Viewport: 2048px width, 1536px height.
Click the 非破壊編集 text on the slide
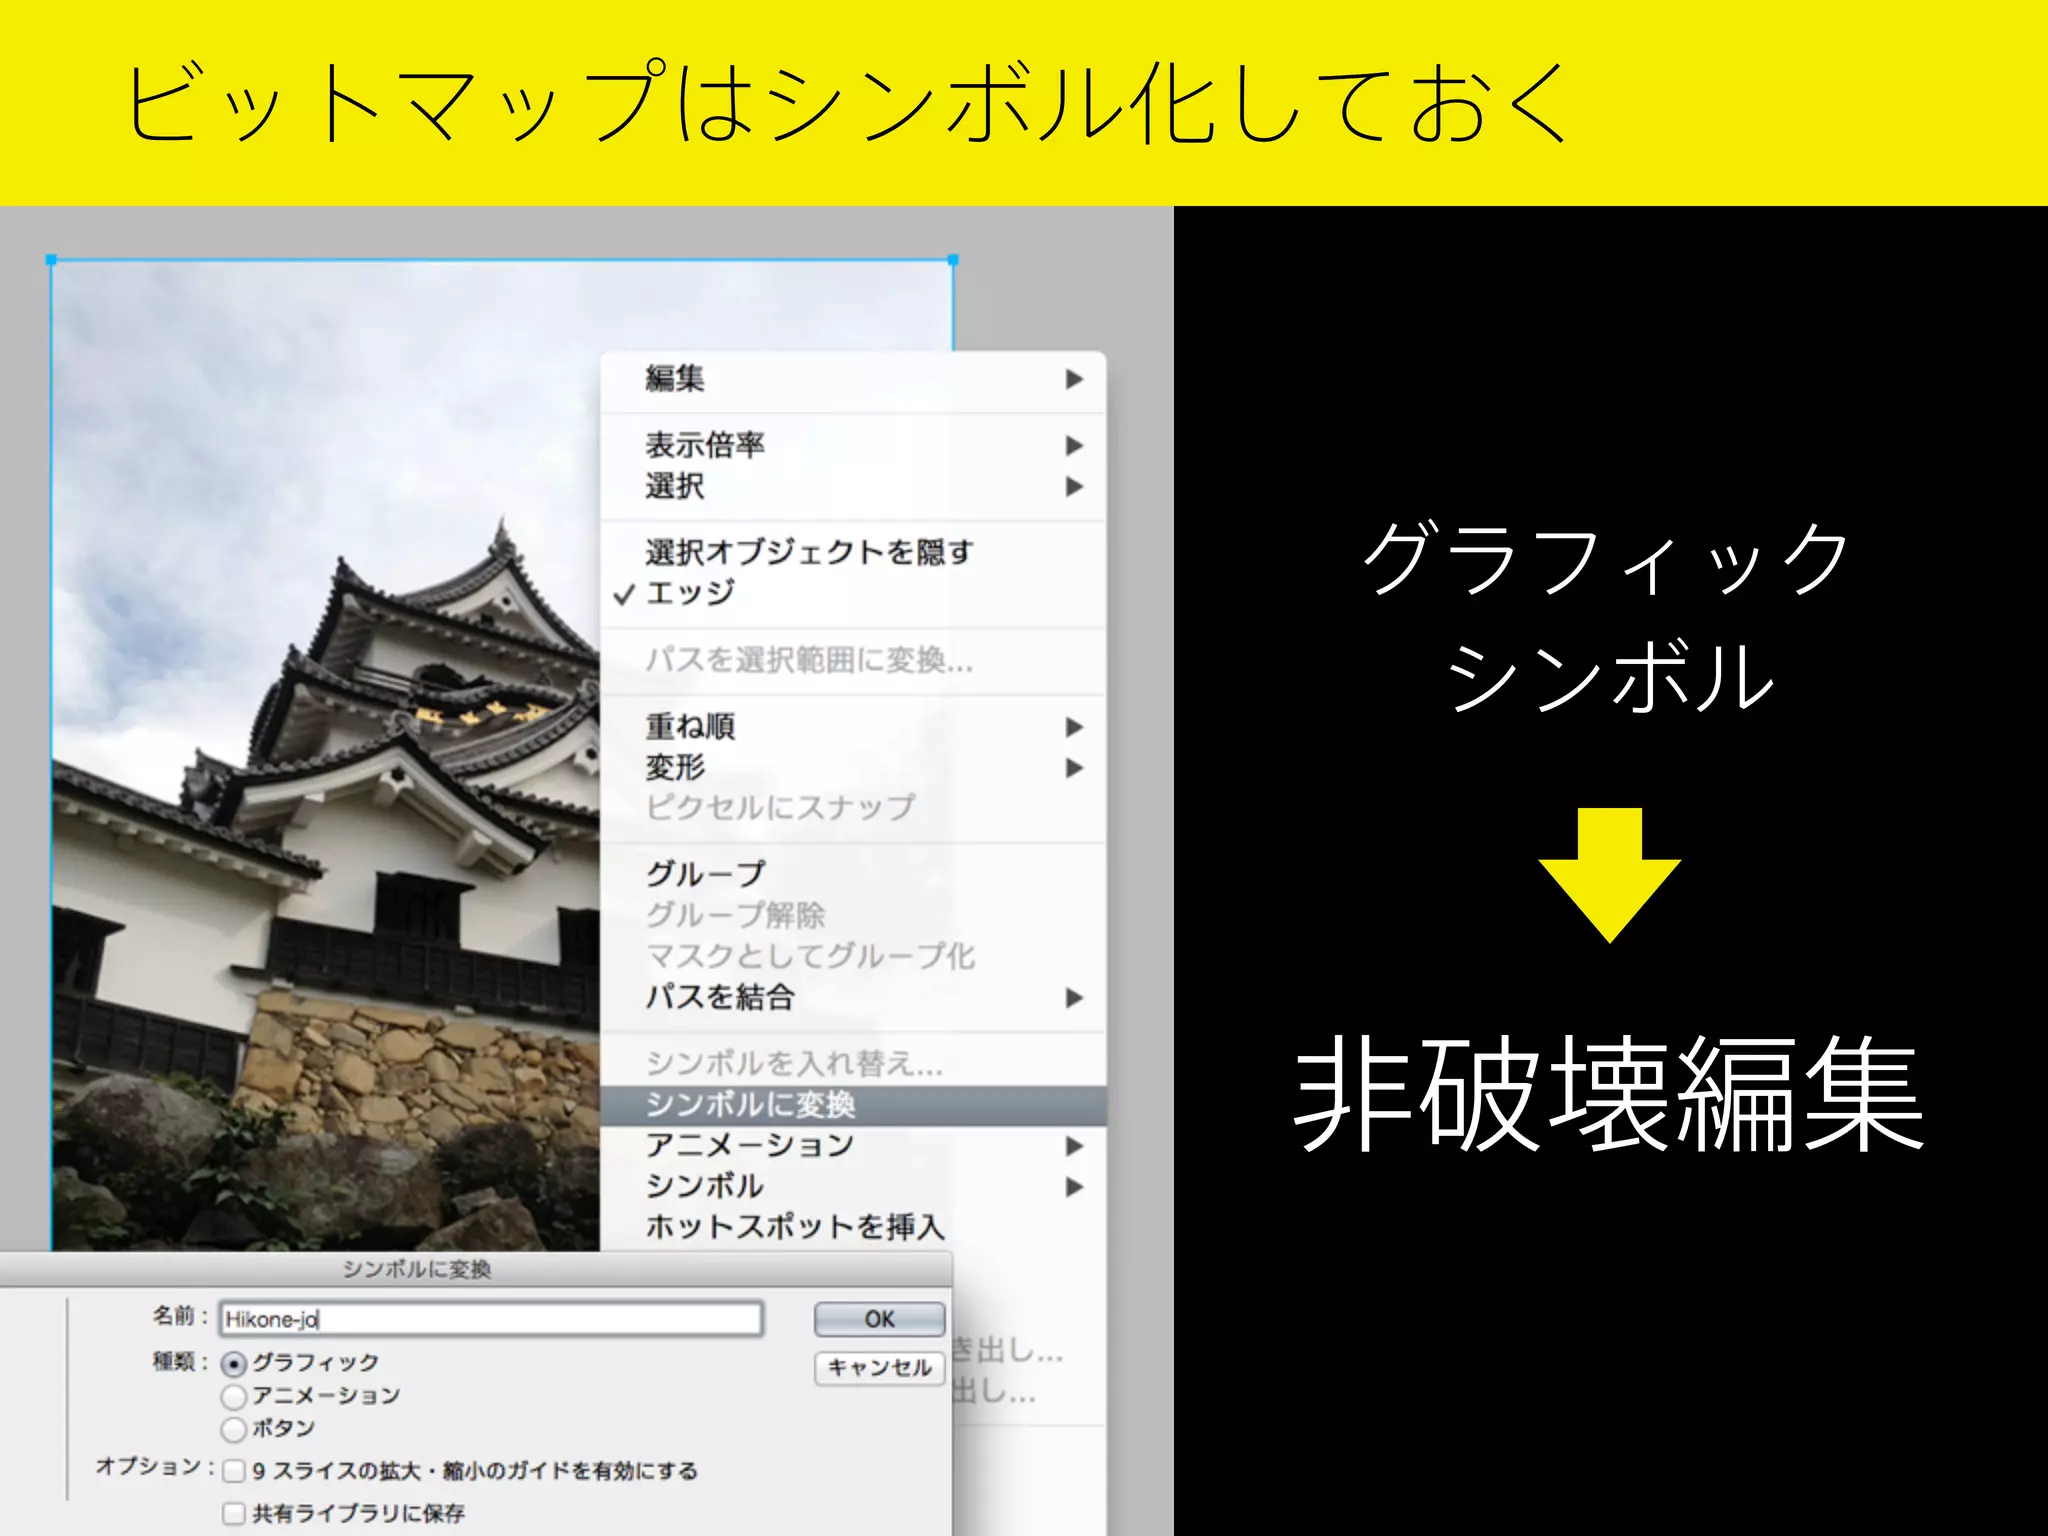pyautogui.click(x=1609, y=1094)
